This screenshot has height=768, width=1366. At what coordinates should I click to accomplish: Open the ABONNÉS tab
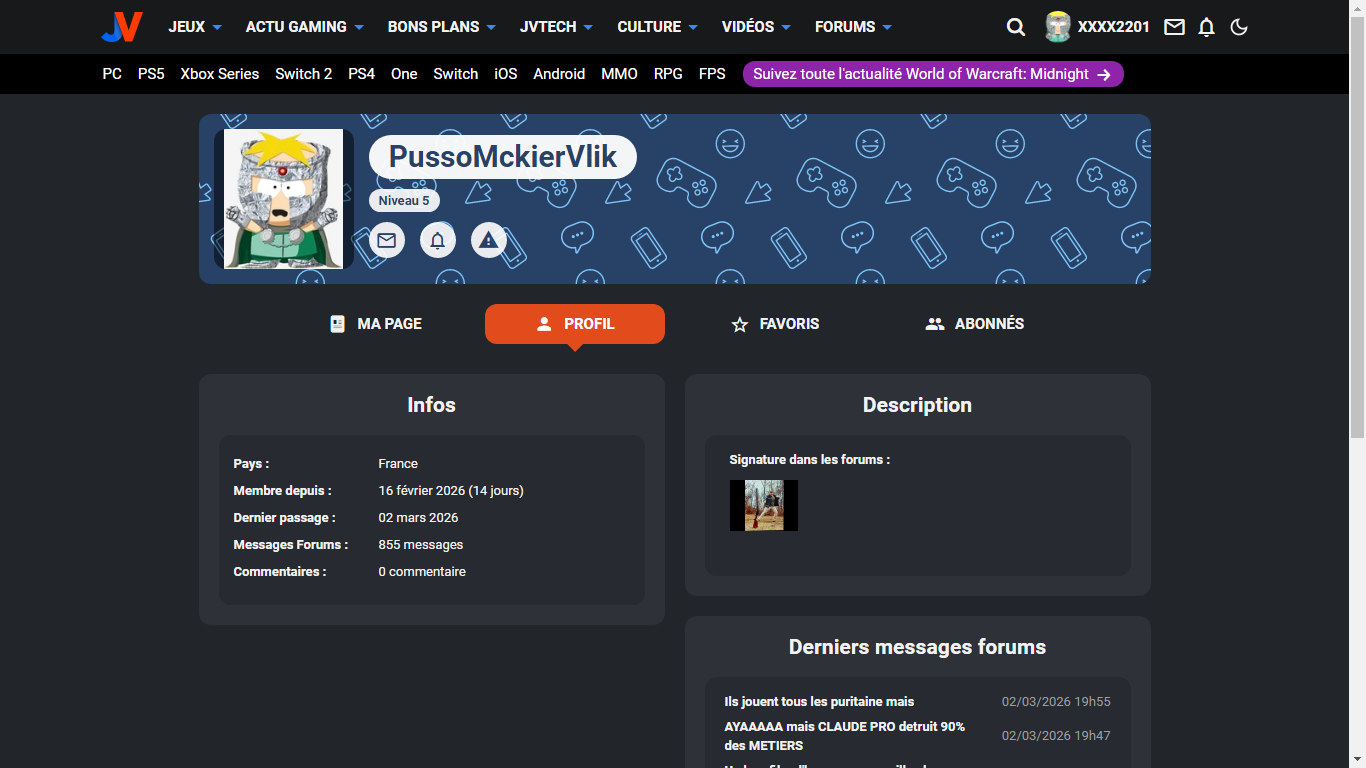975,324
